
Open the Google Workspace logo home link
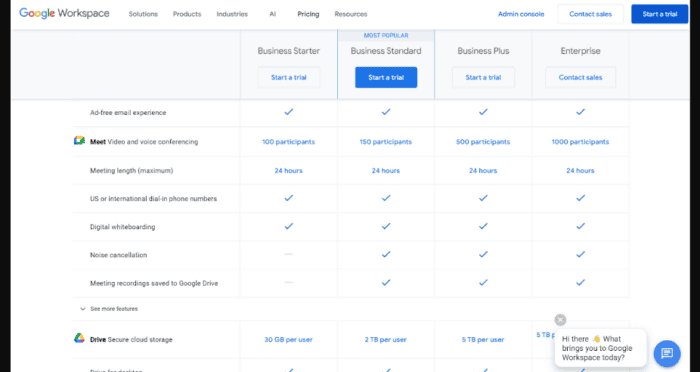point(64,13)
